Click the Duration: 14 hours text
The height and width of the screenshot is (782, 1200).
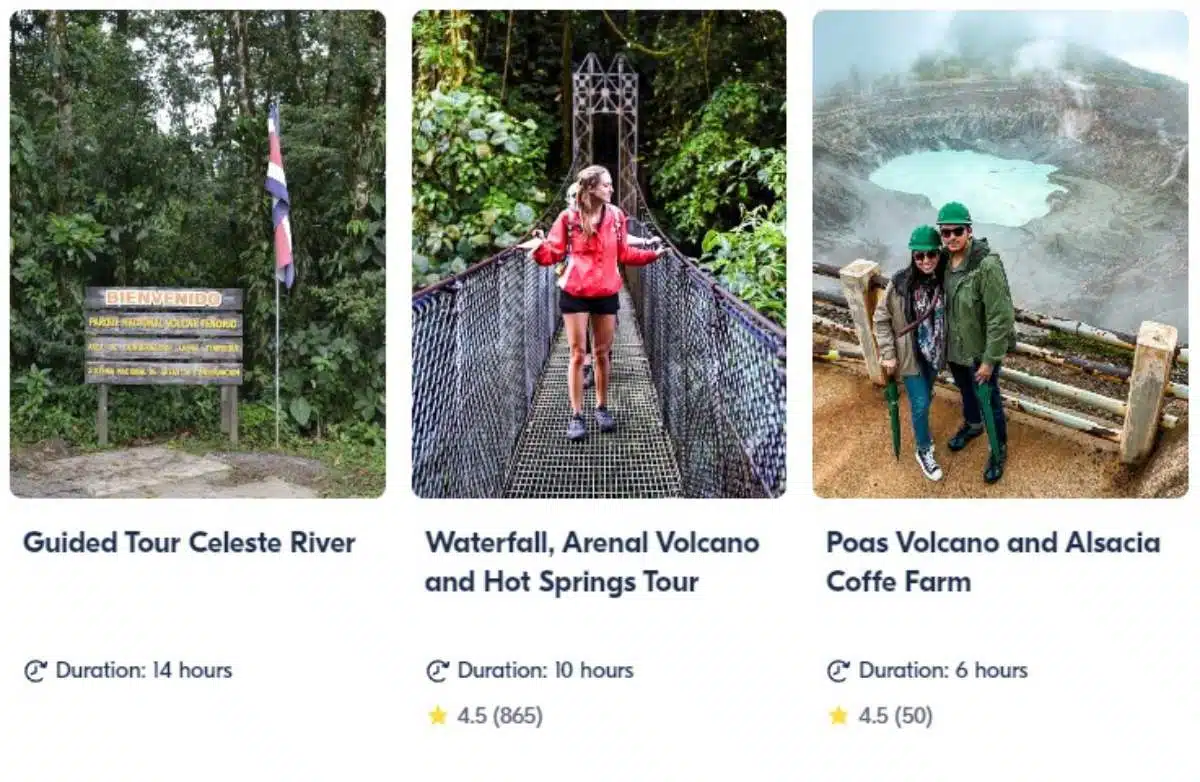[144, 671]
